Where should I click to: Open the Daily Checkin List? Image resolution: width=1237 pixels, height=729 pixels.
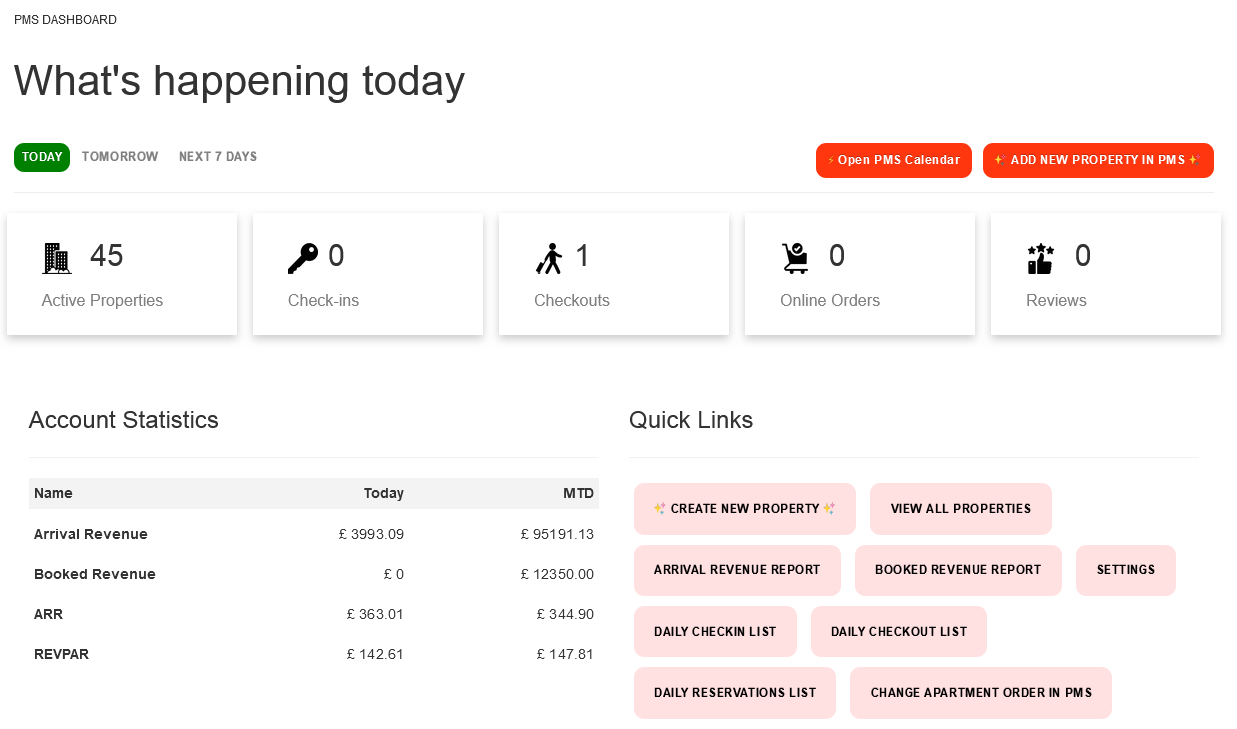click(715, 632)
